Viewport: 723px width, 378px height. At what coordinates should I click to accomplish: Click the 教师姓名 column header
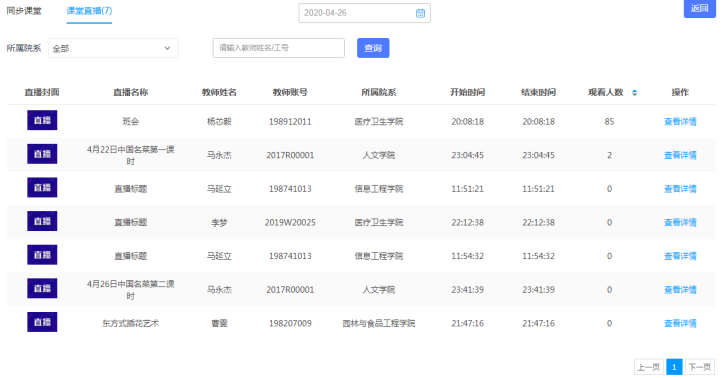(219, 92)
